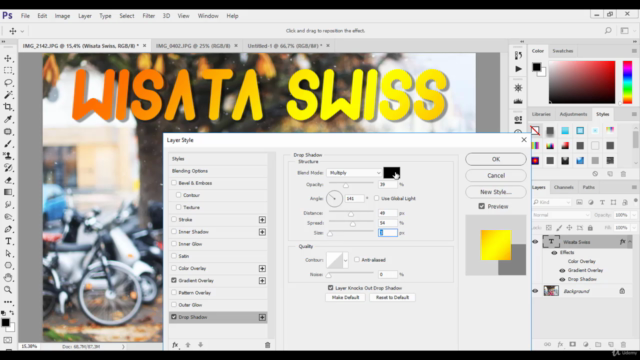Open the layer Kind filter dropdown
Screen dimensions: 640x360
(x=552, y=202)
